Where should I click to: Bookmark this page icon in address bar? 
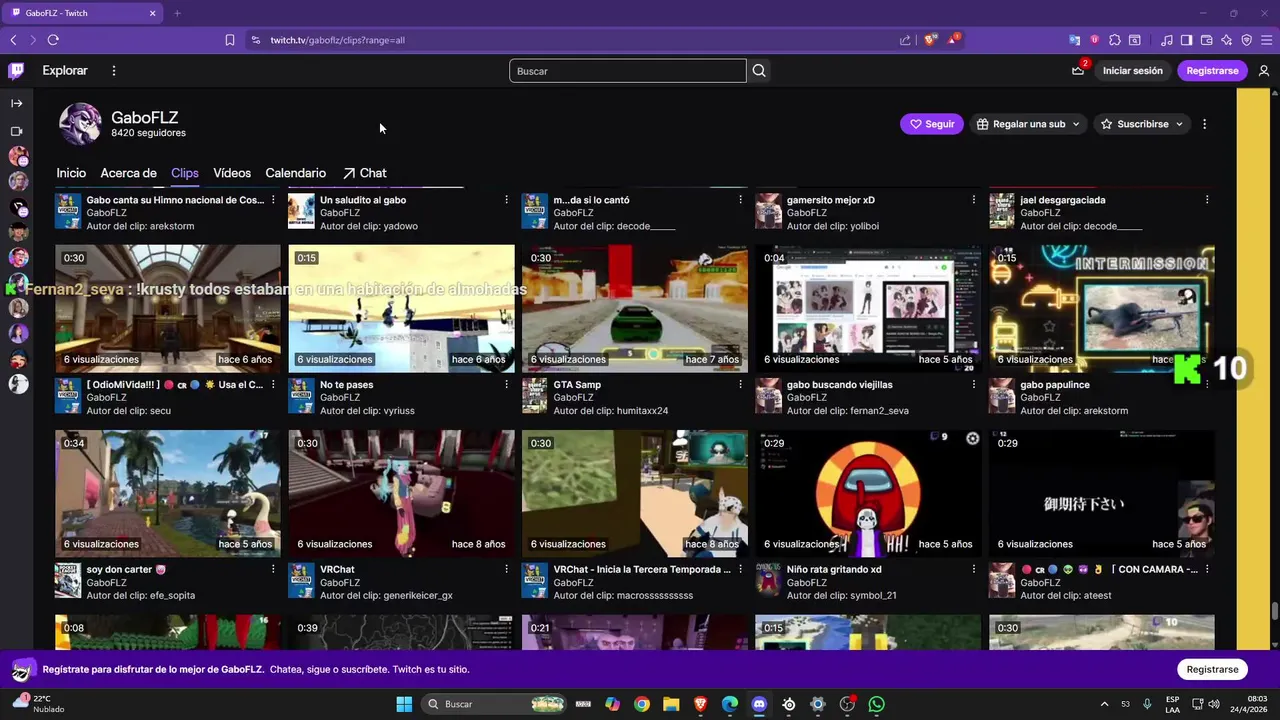[230, 40]
